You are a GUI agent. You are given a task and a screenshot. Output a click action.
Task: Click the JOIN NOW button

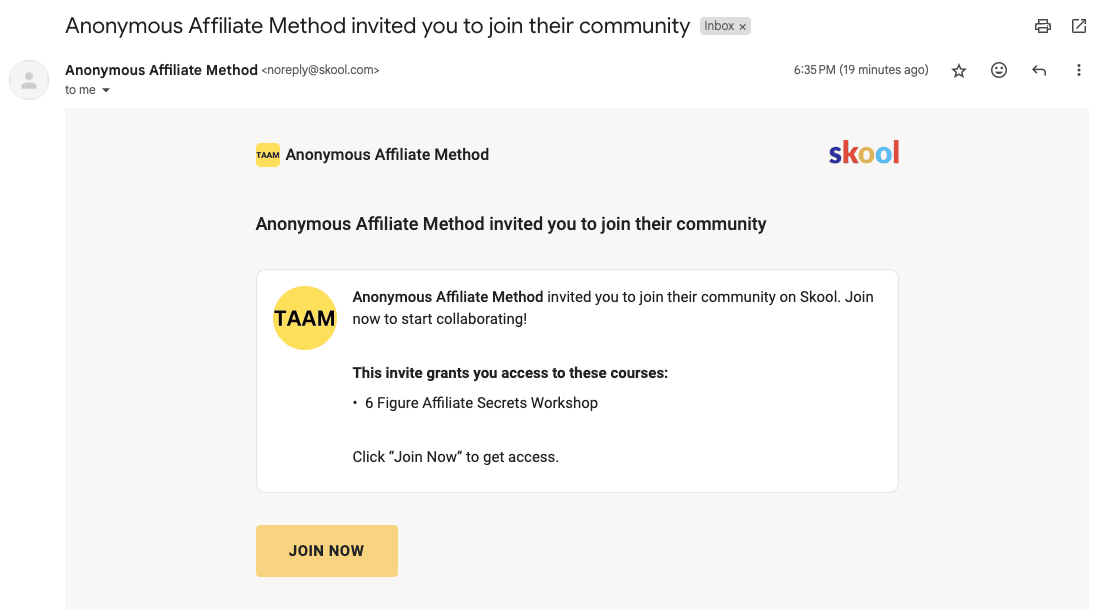(327, 551)
